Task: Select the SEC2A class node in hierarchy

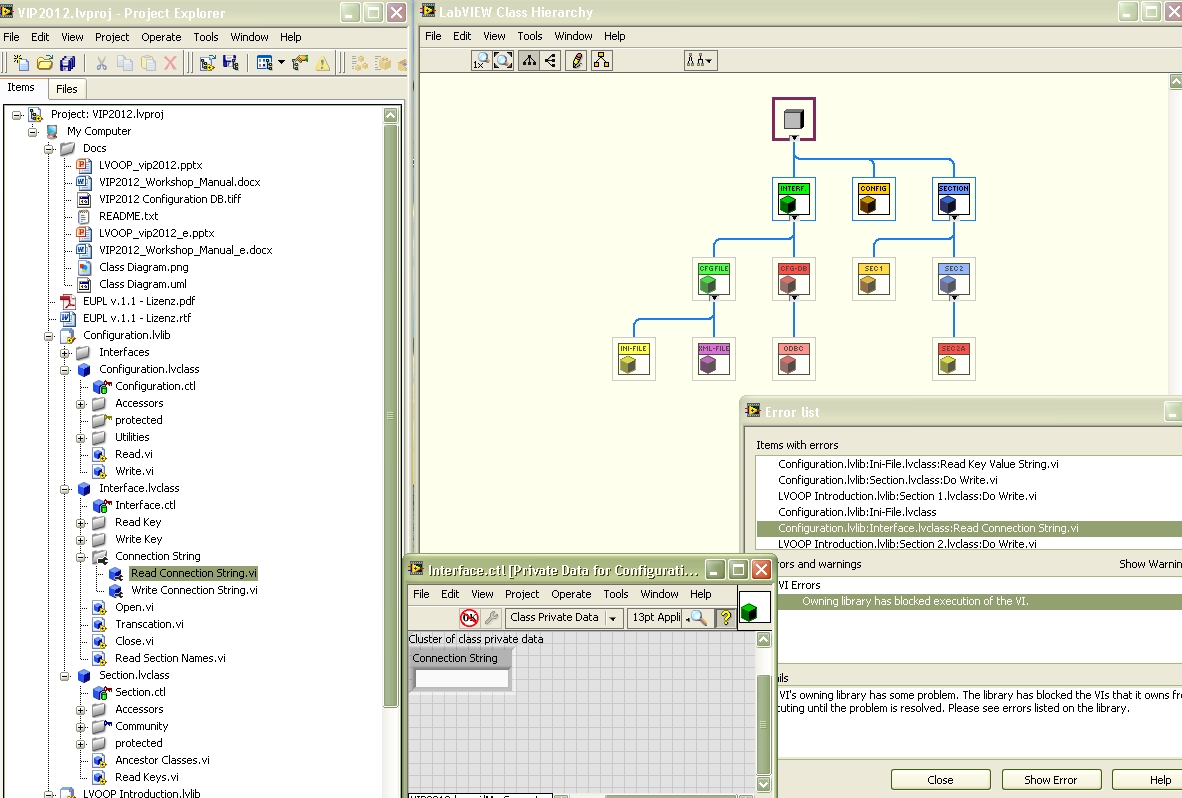Action: 954,359
